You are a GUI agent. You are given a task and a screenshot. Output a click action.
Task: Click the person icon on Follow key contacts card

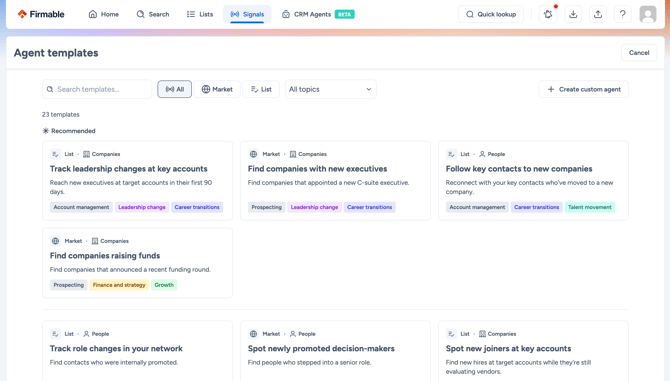pos(482,154)
